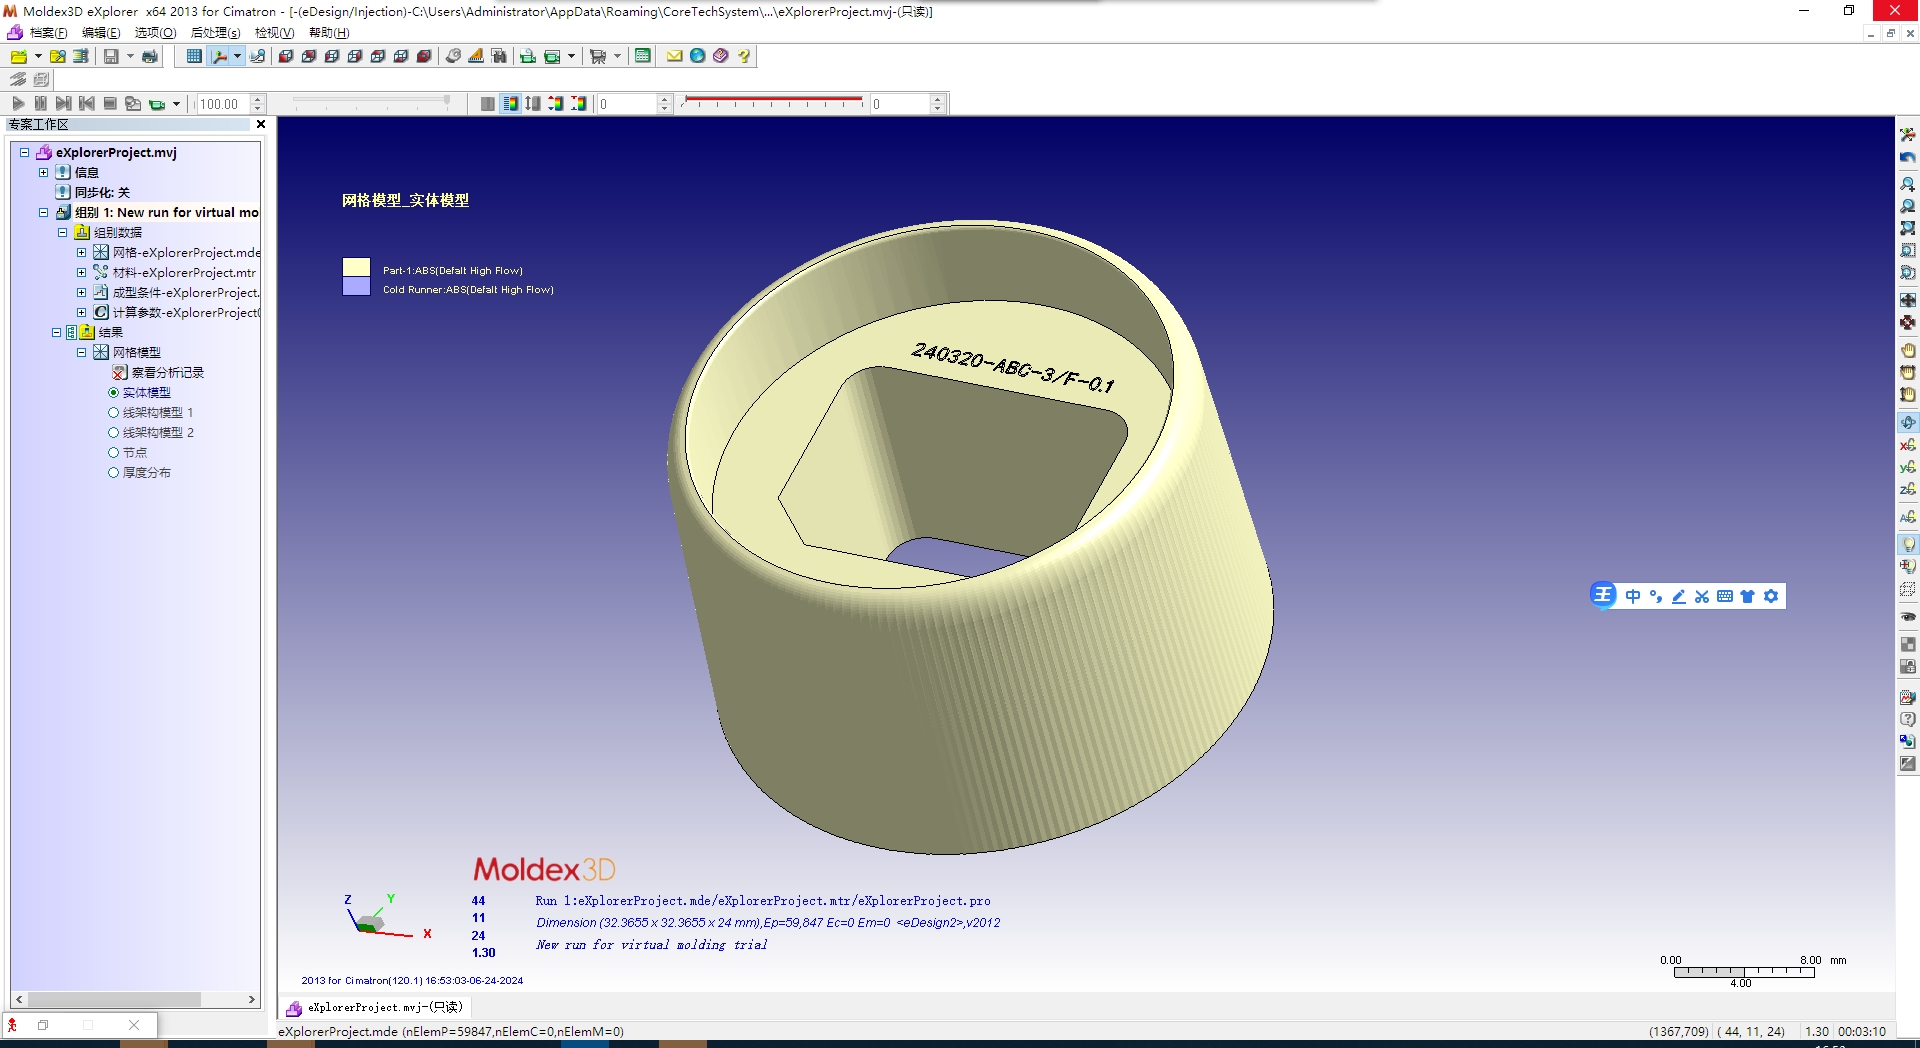Expand the 信息 tree node

click(44, 173)
